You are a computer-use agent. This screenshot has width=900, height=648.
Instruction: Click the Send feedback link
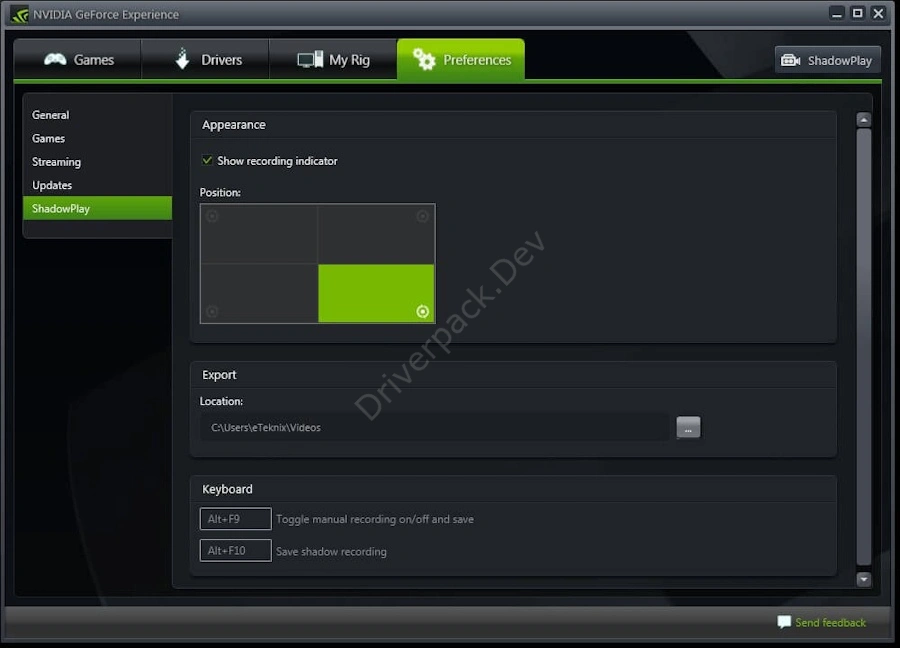[x=831, y=623]
